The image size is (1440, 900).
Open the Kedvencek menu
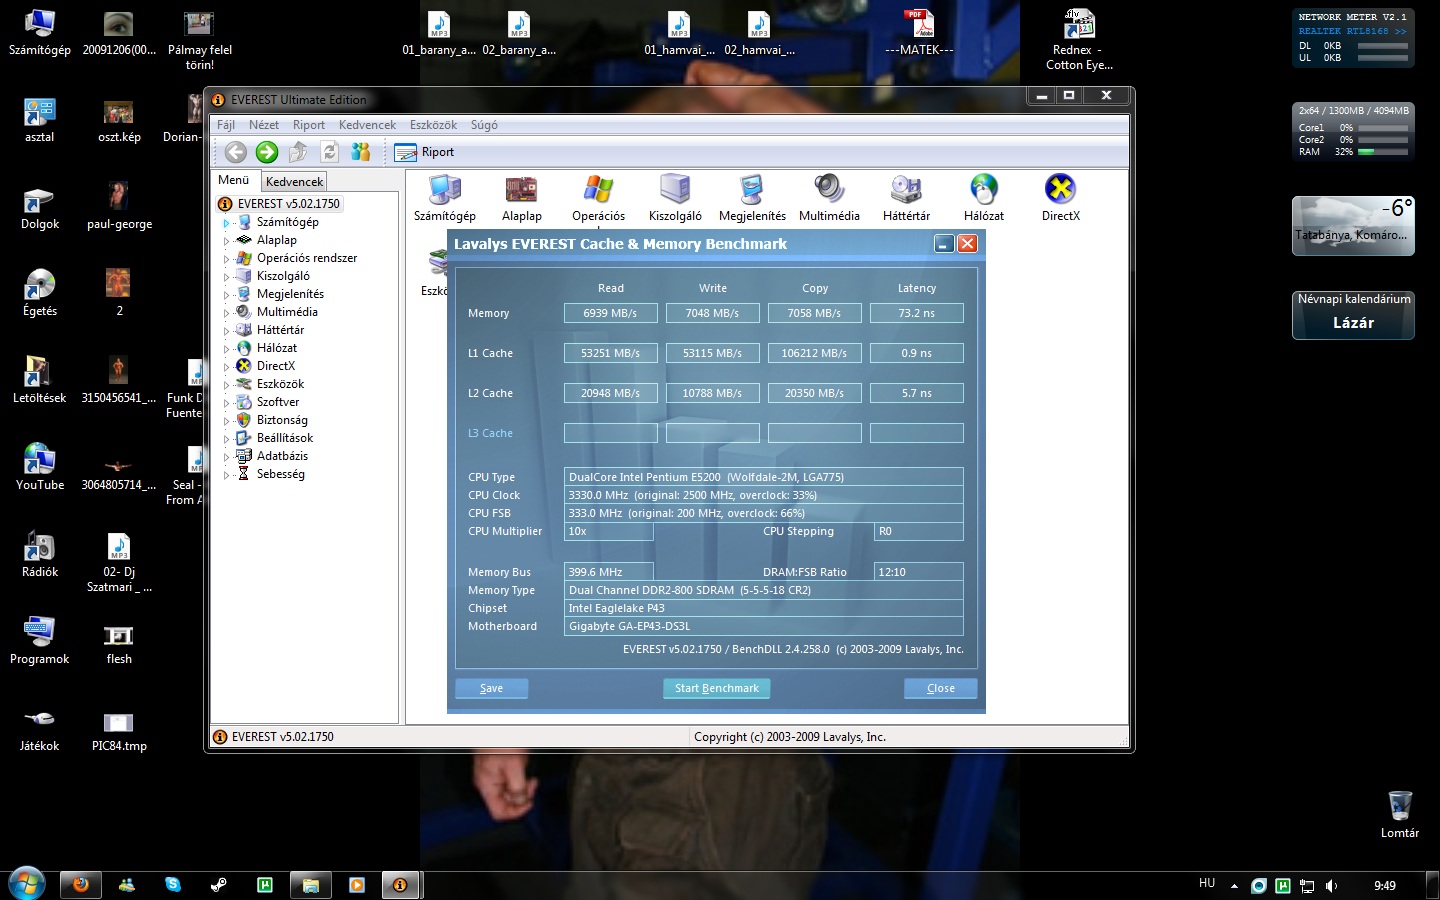pyautogui.click(x=367, y=125)
